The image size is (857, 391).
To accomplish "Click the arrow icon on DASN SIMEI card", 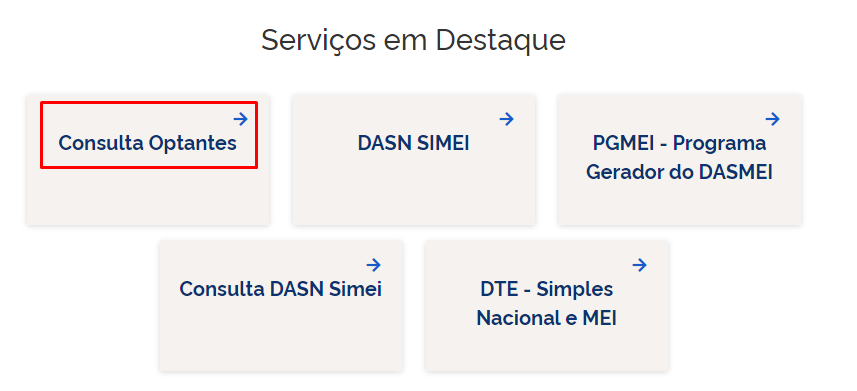I will 507,119.
